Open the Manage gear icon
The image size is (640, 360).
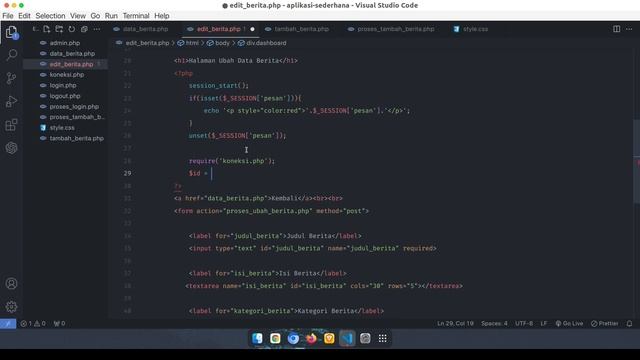click(x=11, y=306)
